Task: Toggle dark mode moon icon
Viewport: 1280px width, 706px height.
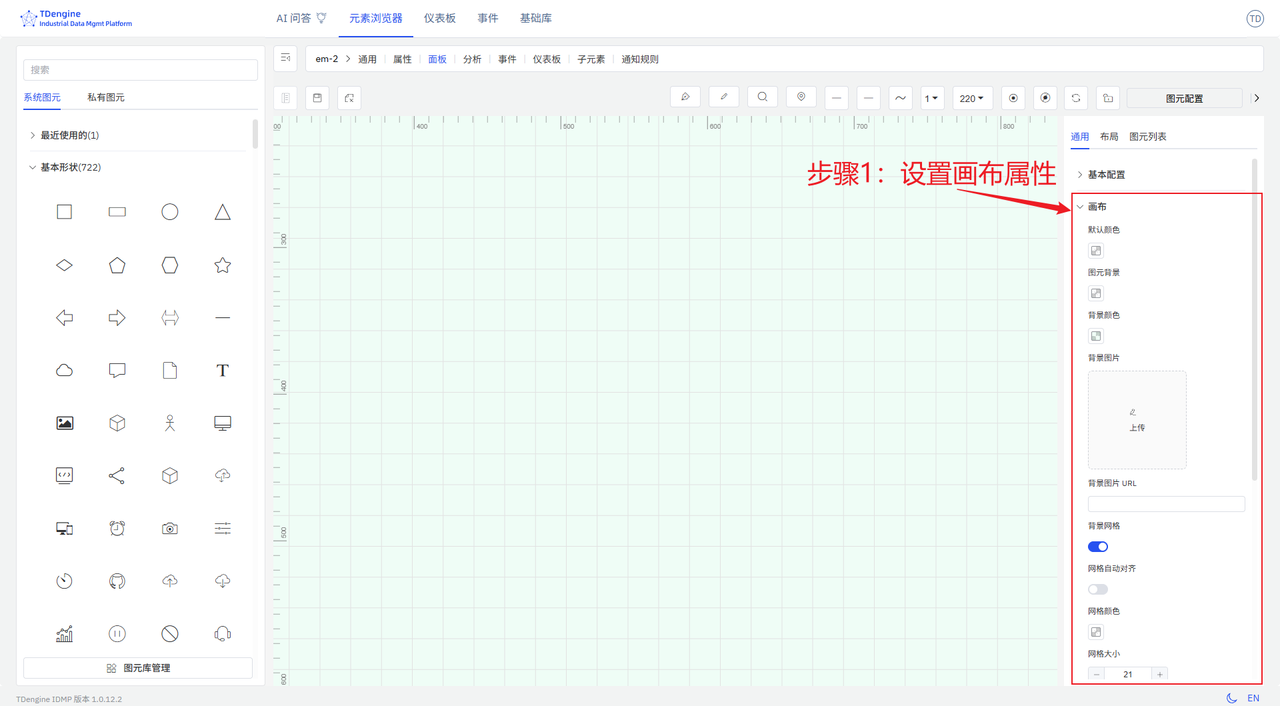Action: click(1231, 698)
